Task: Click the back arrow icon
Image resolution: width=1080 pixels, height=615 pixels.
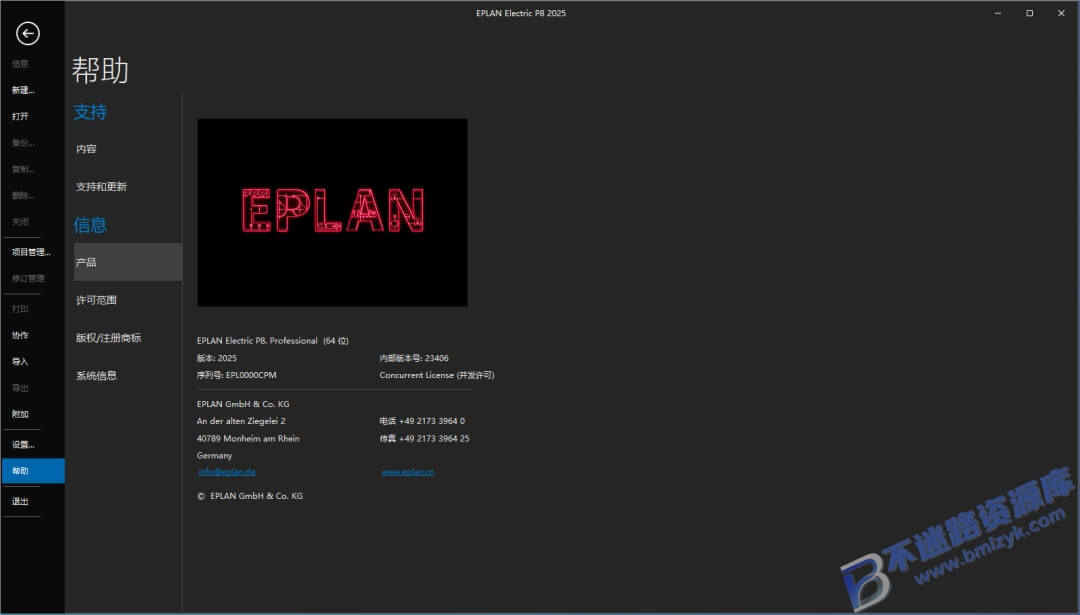Action: pyautogui.click(x=28, y=33)
